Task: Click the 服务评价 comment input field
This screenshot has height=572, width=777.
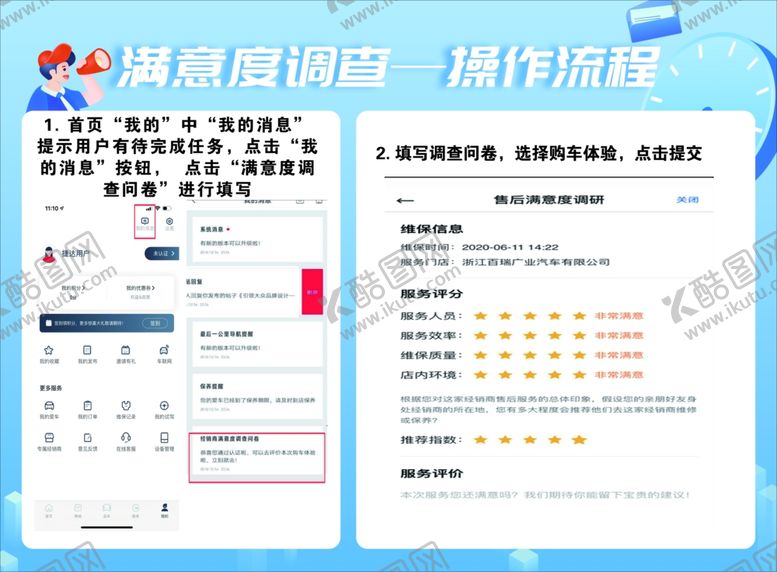Action: coord(545,495)
